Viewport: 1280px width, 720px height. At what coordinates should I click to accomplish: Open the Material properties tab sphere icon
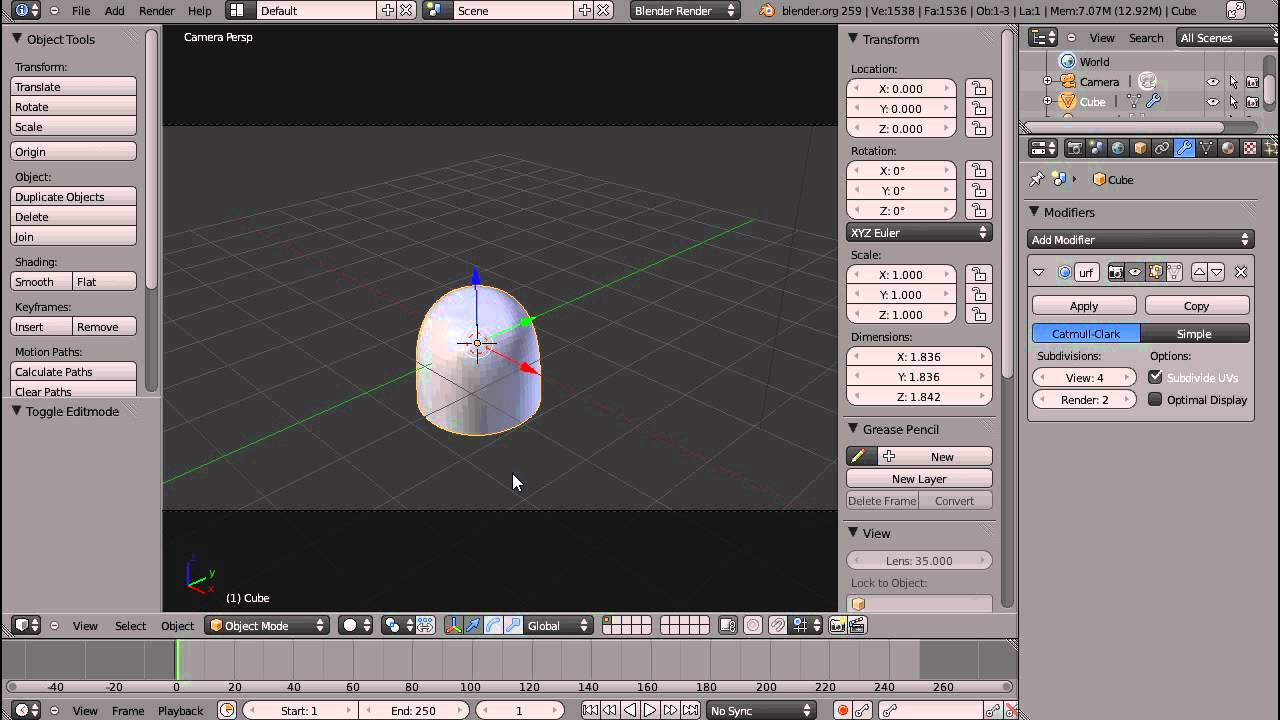point(1228,148)
